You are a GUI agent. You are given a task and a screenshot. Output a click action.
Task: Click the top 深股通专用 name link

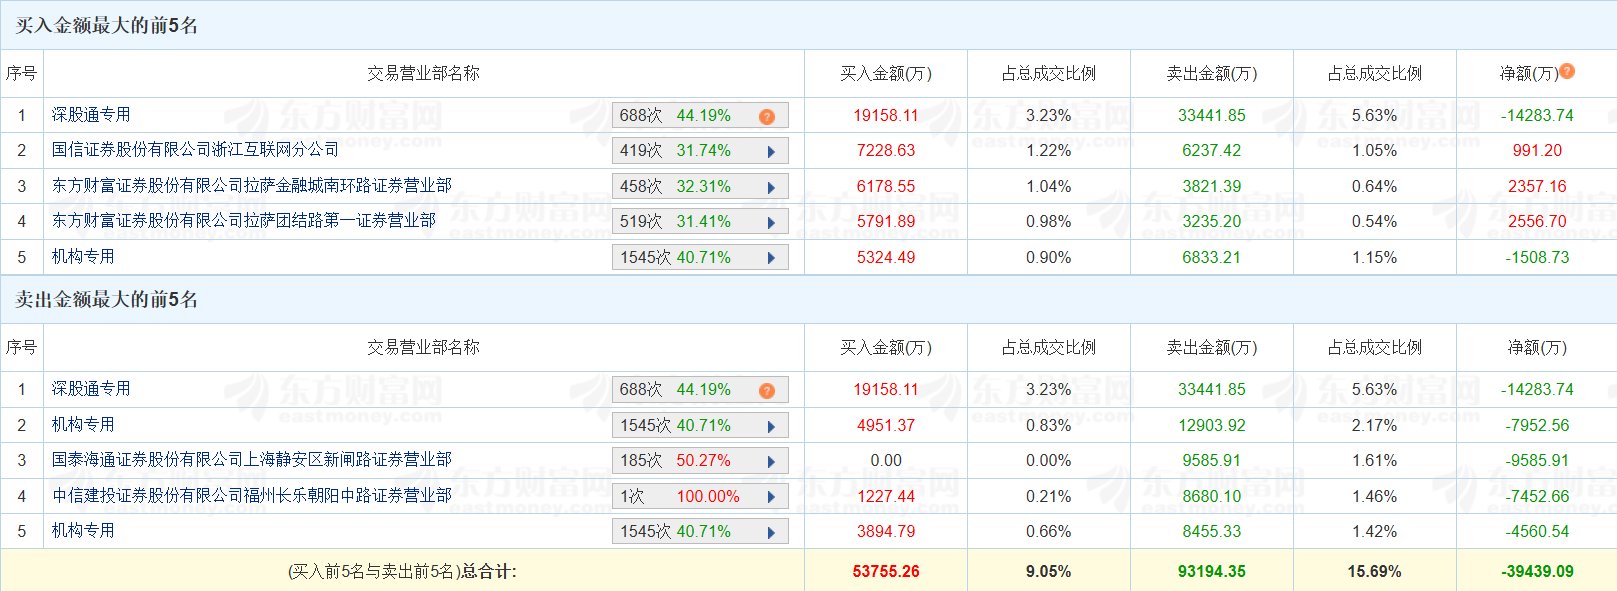tap(91, 115)
